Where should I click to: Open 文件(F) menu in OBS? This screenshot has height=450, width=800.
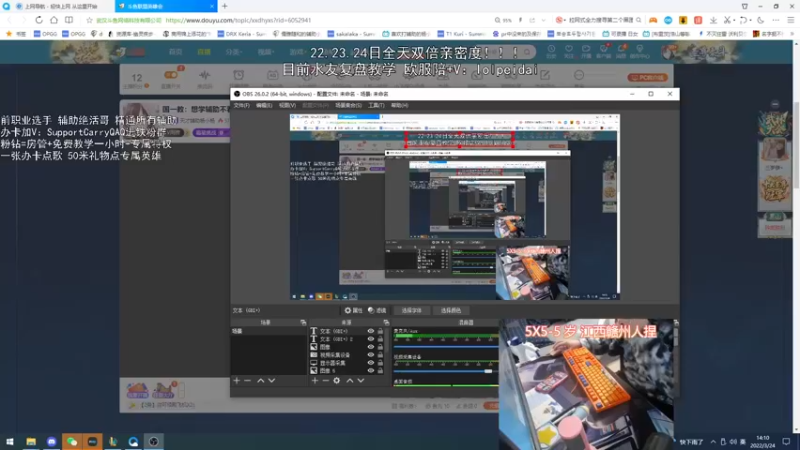click(x=241, y=105)
